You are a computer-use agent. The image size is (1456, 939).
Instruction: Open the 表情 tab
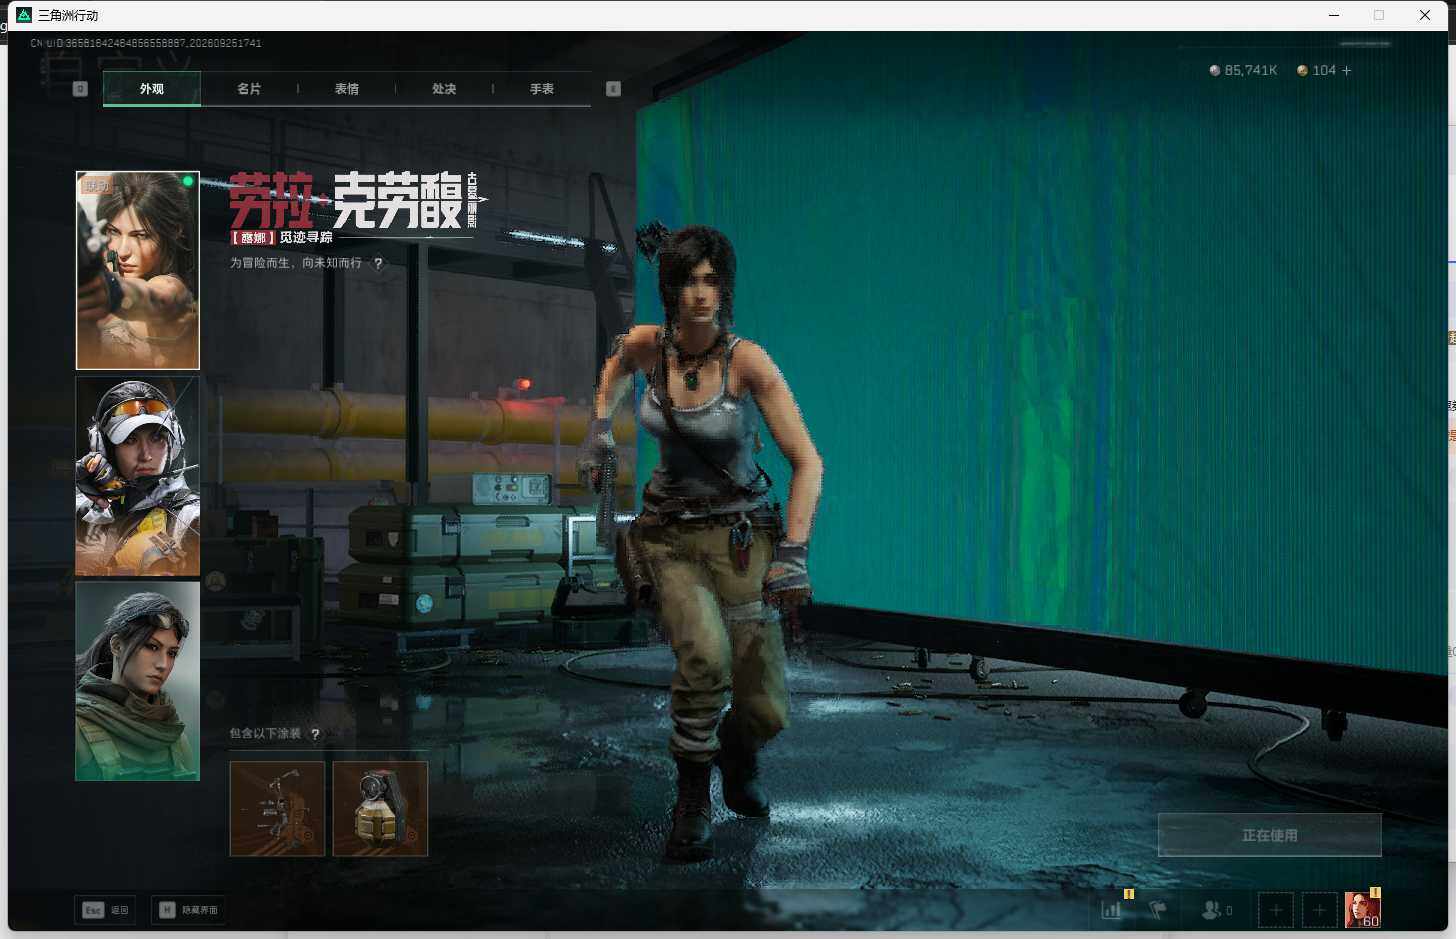point(347,89)
